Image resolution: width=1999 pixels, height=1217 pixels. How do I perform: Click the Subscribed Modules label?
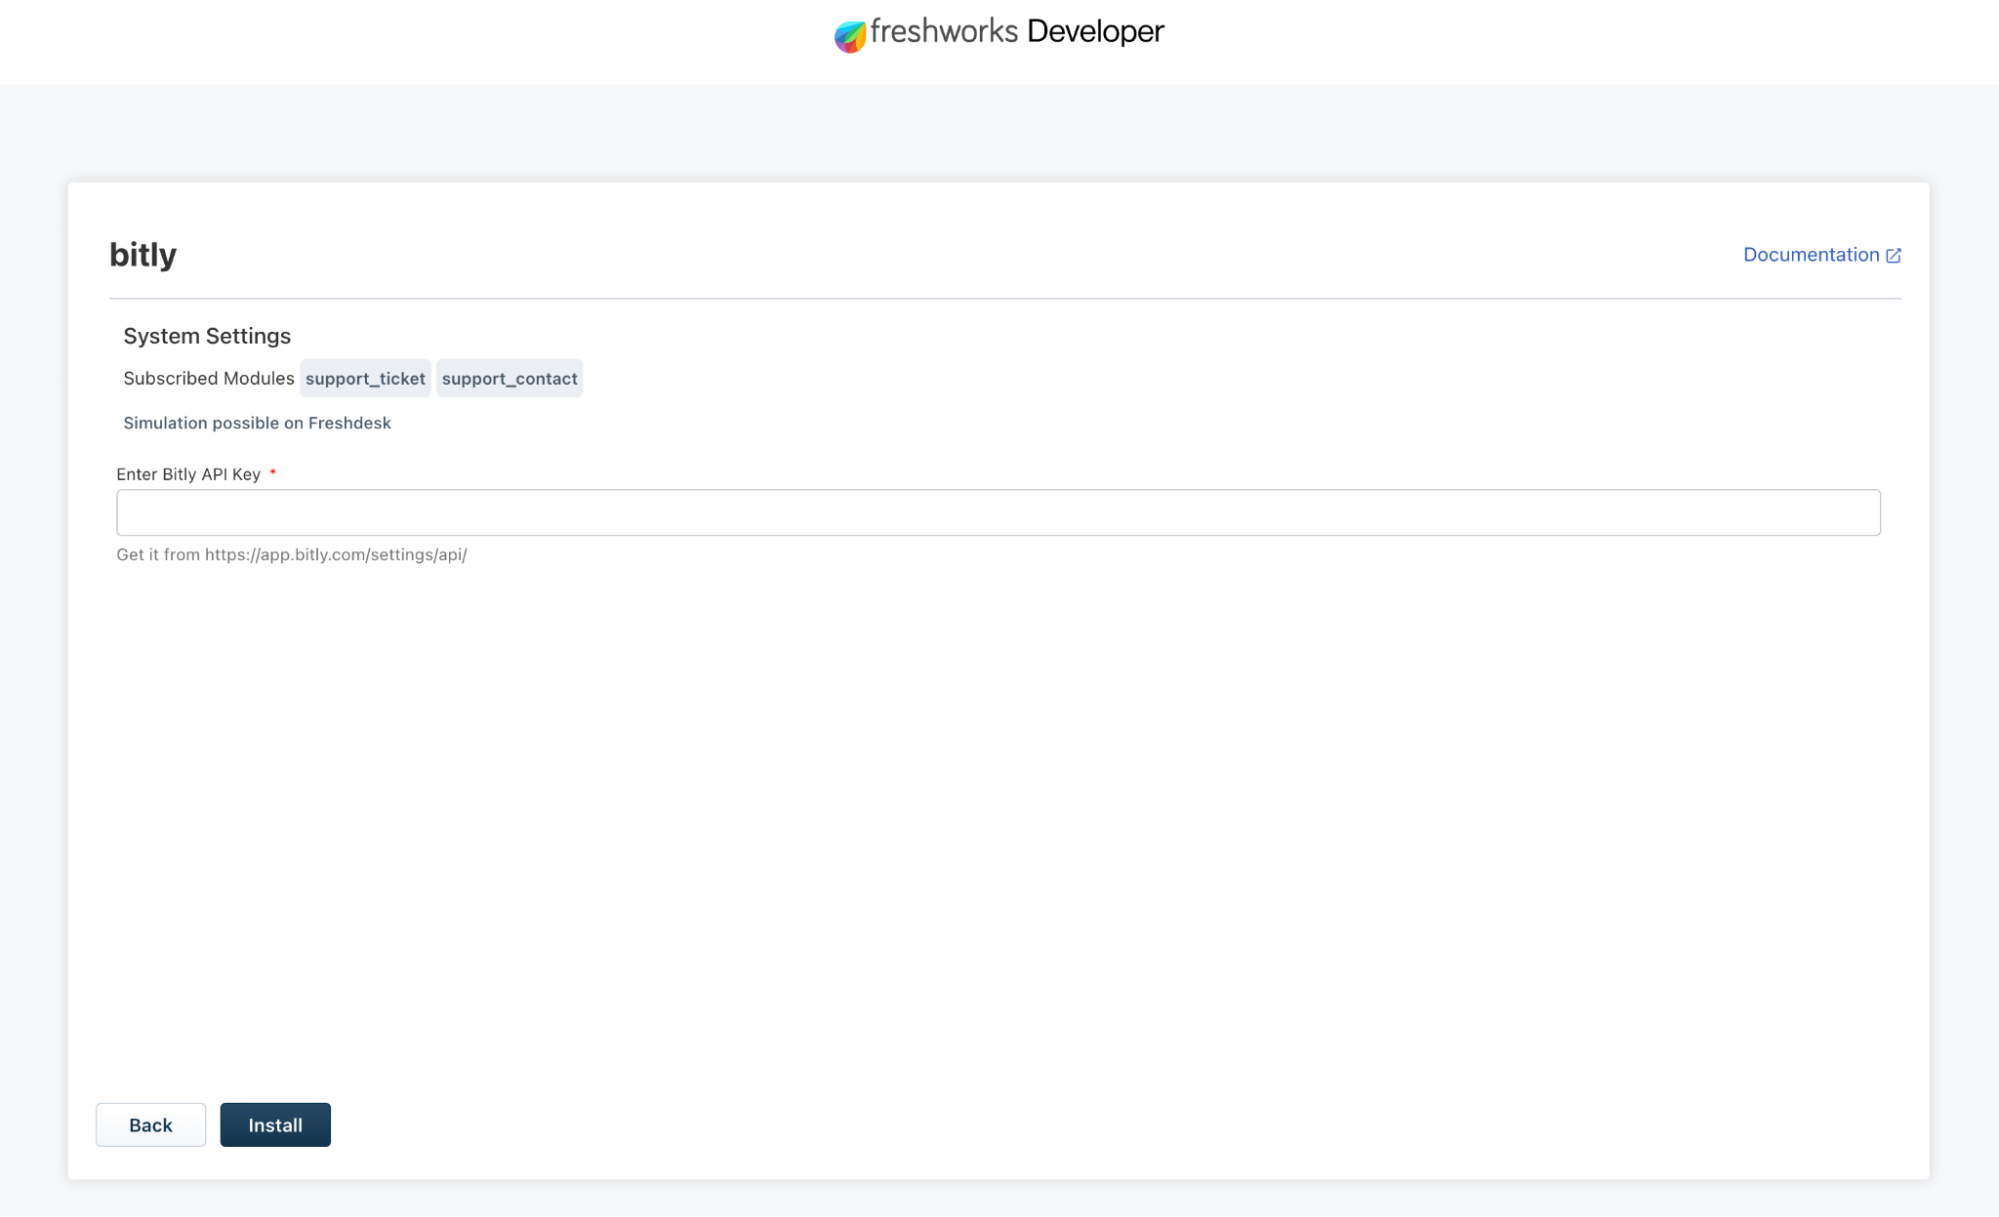point(209,378)
